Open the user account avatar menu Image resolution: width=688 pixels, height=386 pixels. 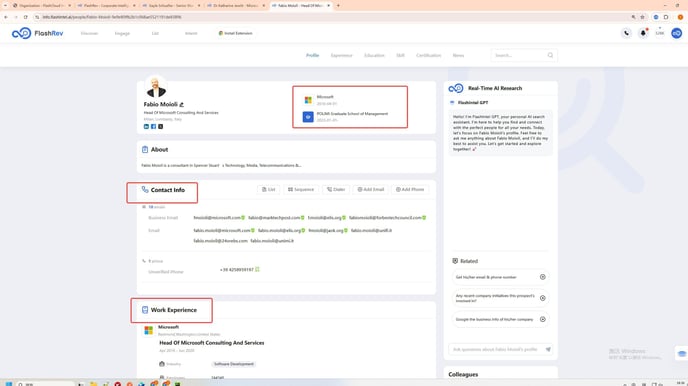(x=676, y=33)
